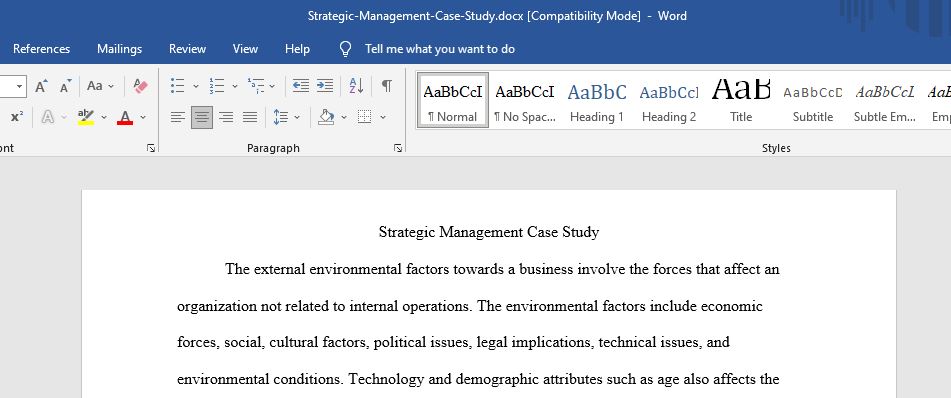Open the References tab
This screenshot has height=398, width=951.
pyautogui.click(x=41, y=49)
